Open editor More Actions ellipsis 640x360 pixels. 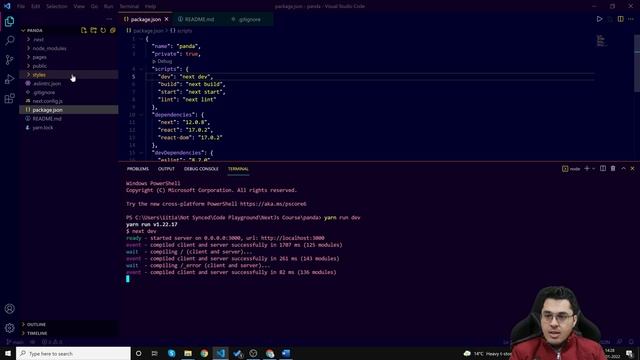click(x=631, y=19)
